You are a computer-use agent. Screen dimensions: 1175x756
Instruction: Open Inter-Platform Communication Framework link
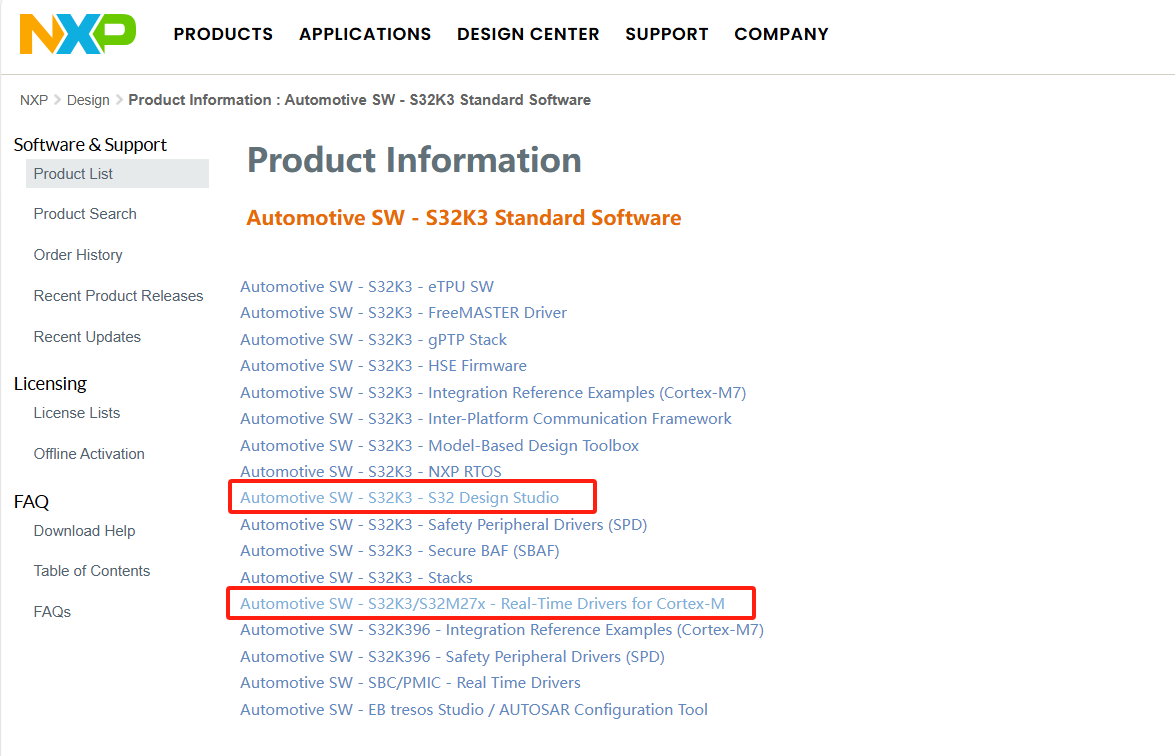[x=486, y=419]
